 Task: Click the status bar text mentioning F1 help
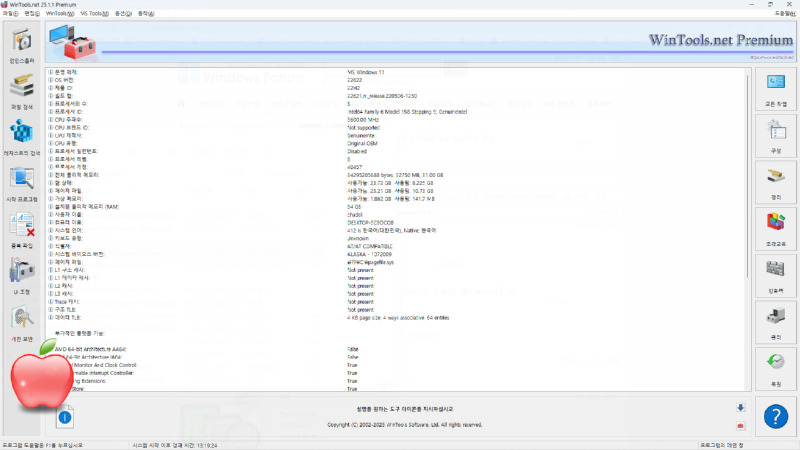(42, 445)
